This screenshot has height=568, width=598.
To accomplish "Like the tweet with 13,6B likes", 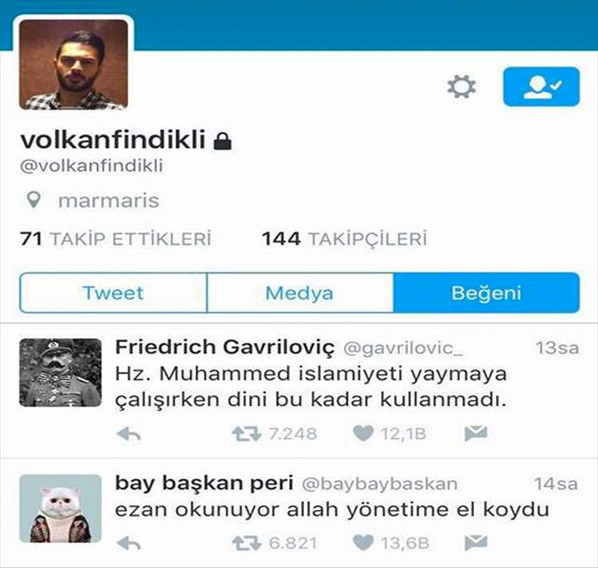I will [363, 543].
